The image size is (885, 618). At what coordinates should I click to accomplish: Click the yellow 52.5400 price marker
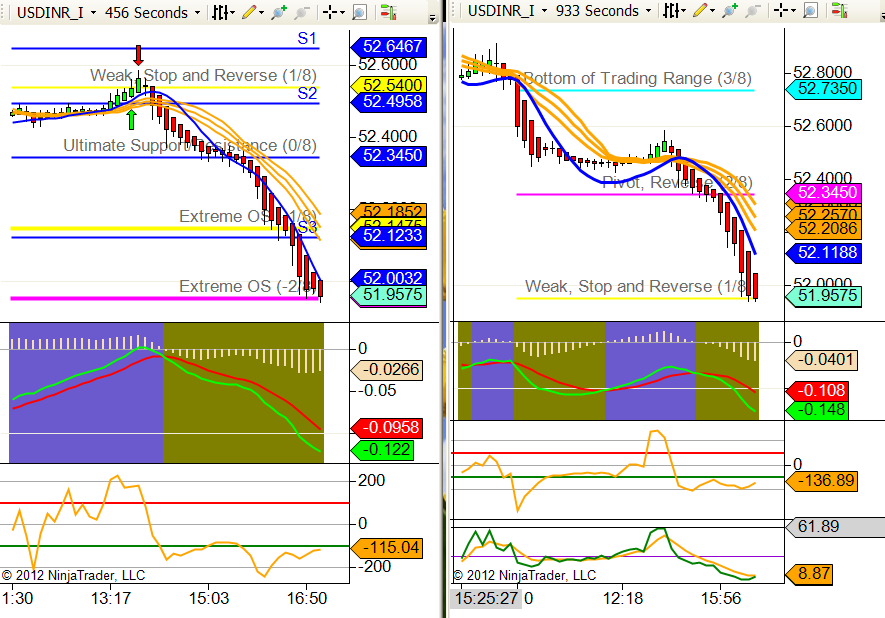click(389, 85)
